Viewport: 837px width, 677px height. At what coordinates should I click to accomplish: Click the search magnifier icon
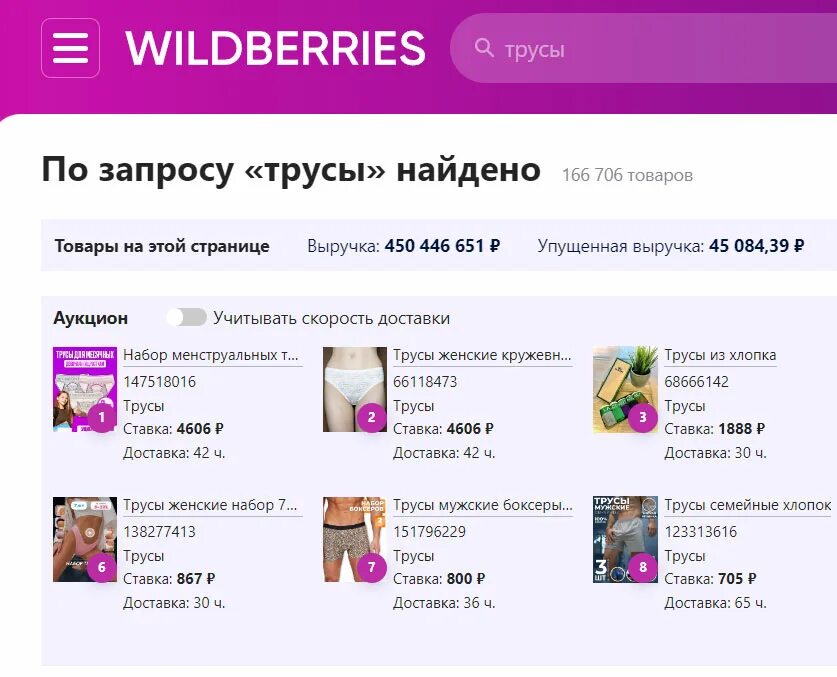(484, 48)
